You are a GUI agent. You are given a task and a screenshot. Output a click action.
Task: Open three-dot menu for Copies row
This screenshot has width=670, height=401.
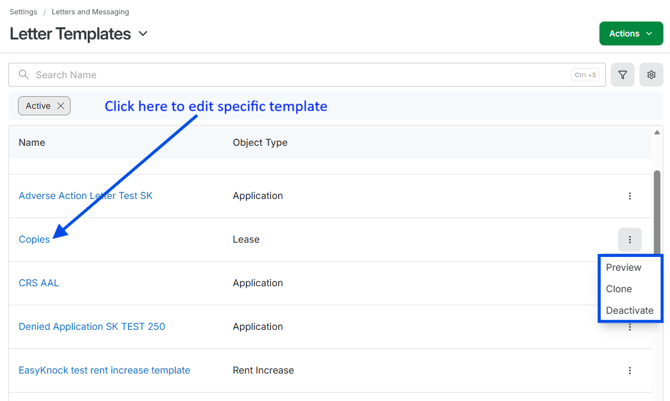[x=629, y=239]
